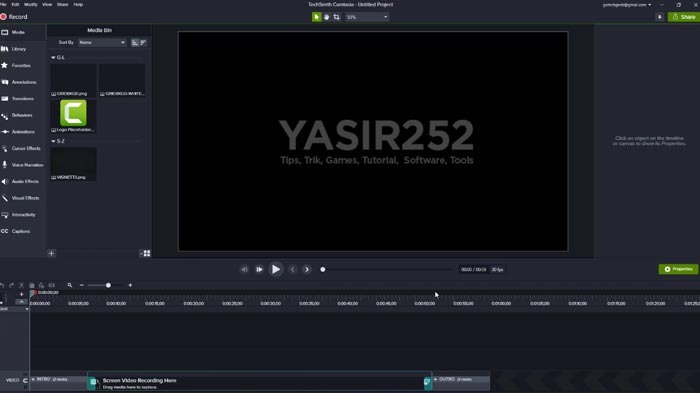Click the timeline zoom magnifier icon
Screen dimensions: 700x393
pos(70,285)
